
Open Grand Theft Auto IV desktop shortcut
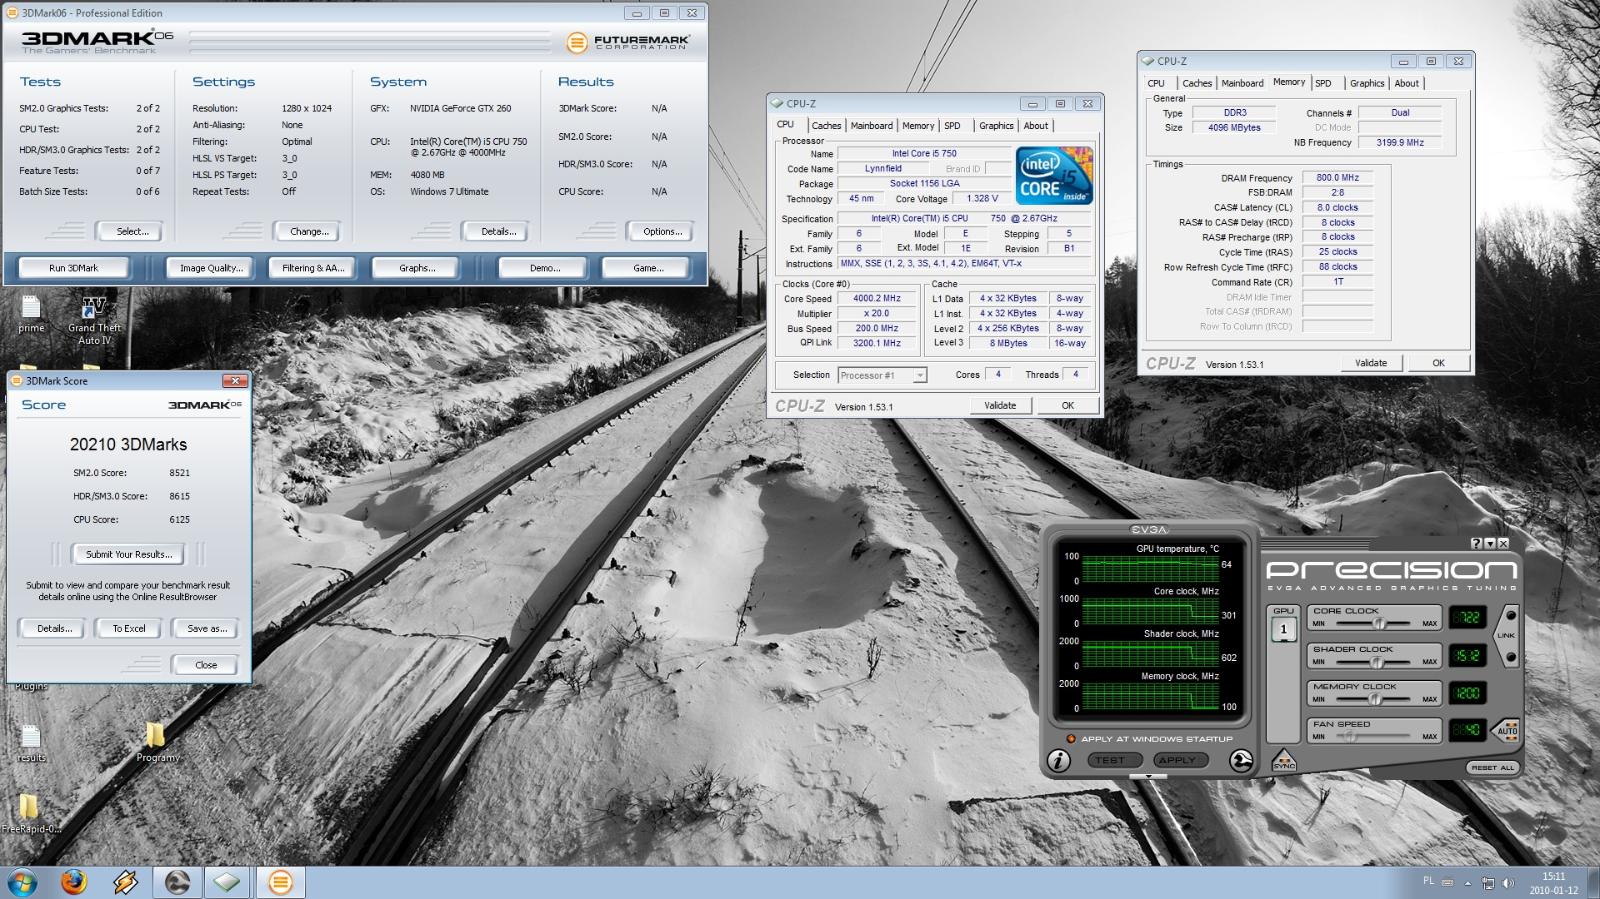point(95,321)
